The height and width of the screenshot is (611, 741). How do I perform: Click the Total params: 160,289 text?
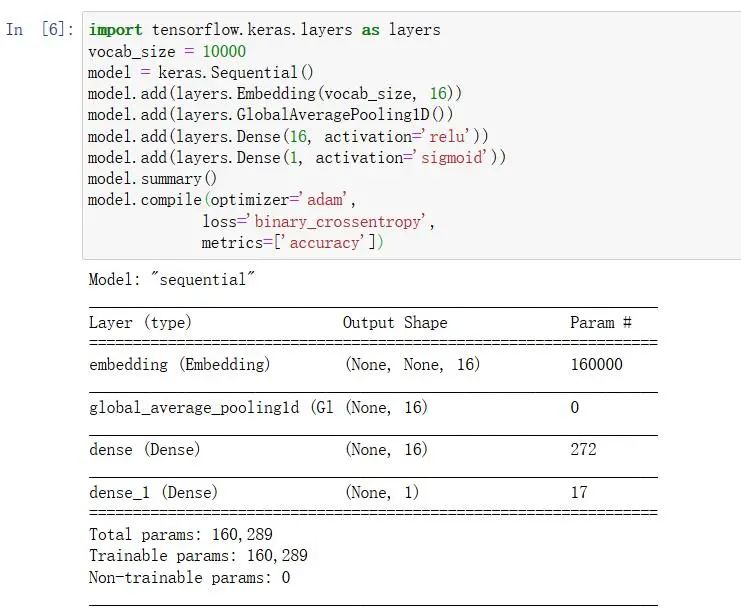tap(181, 535)
